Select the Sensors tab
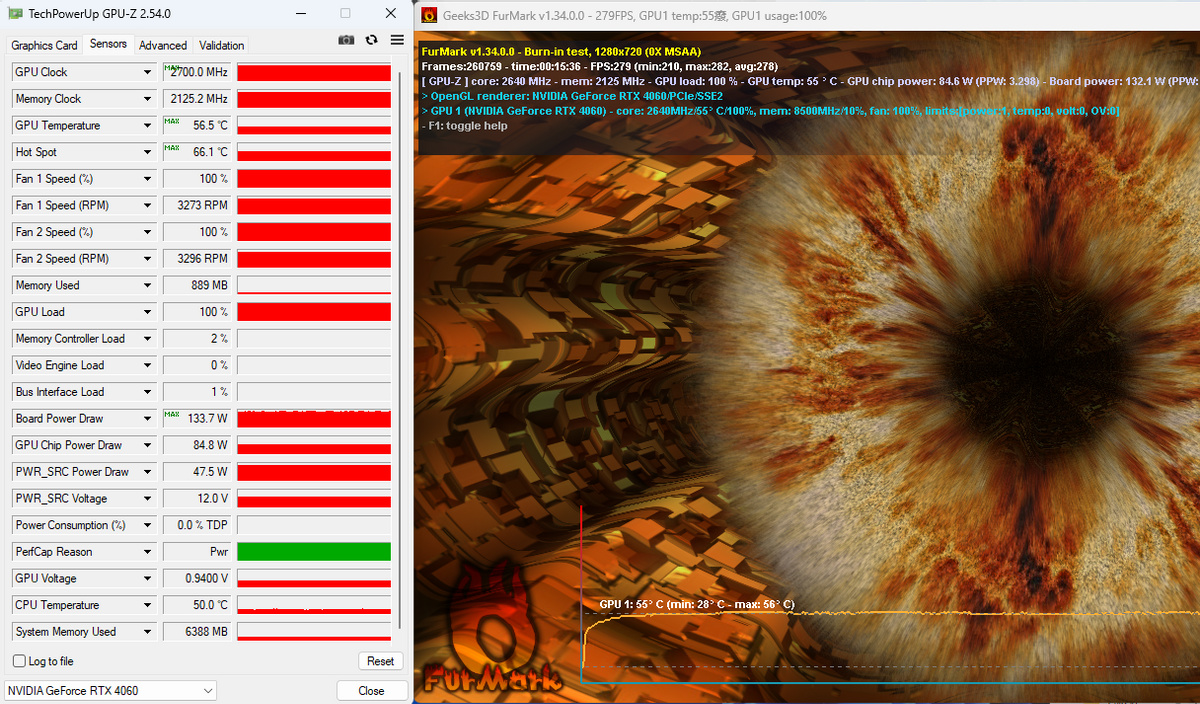 [108, 44]
